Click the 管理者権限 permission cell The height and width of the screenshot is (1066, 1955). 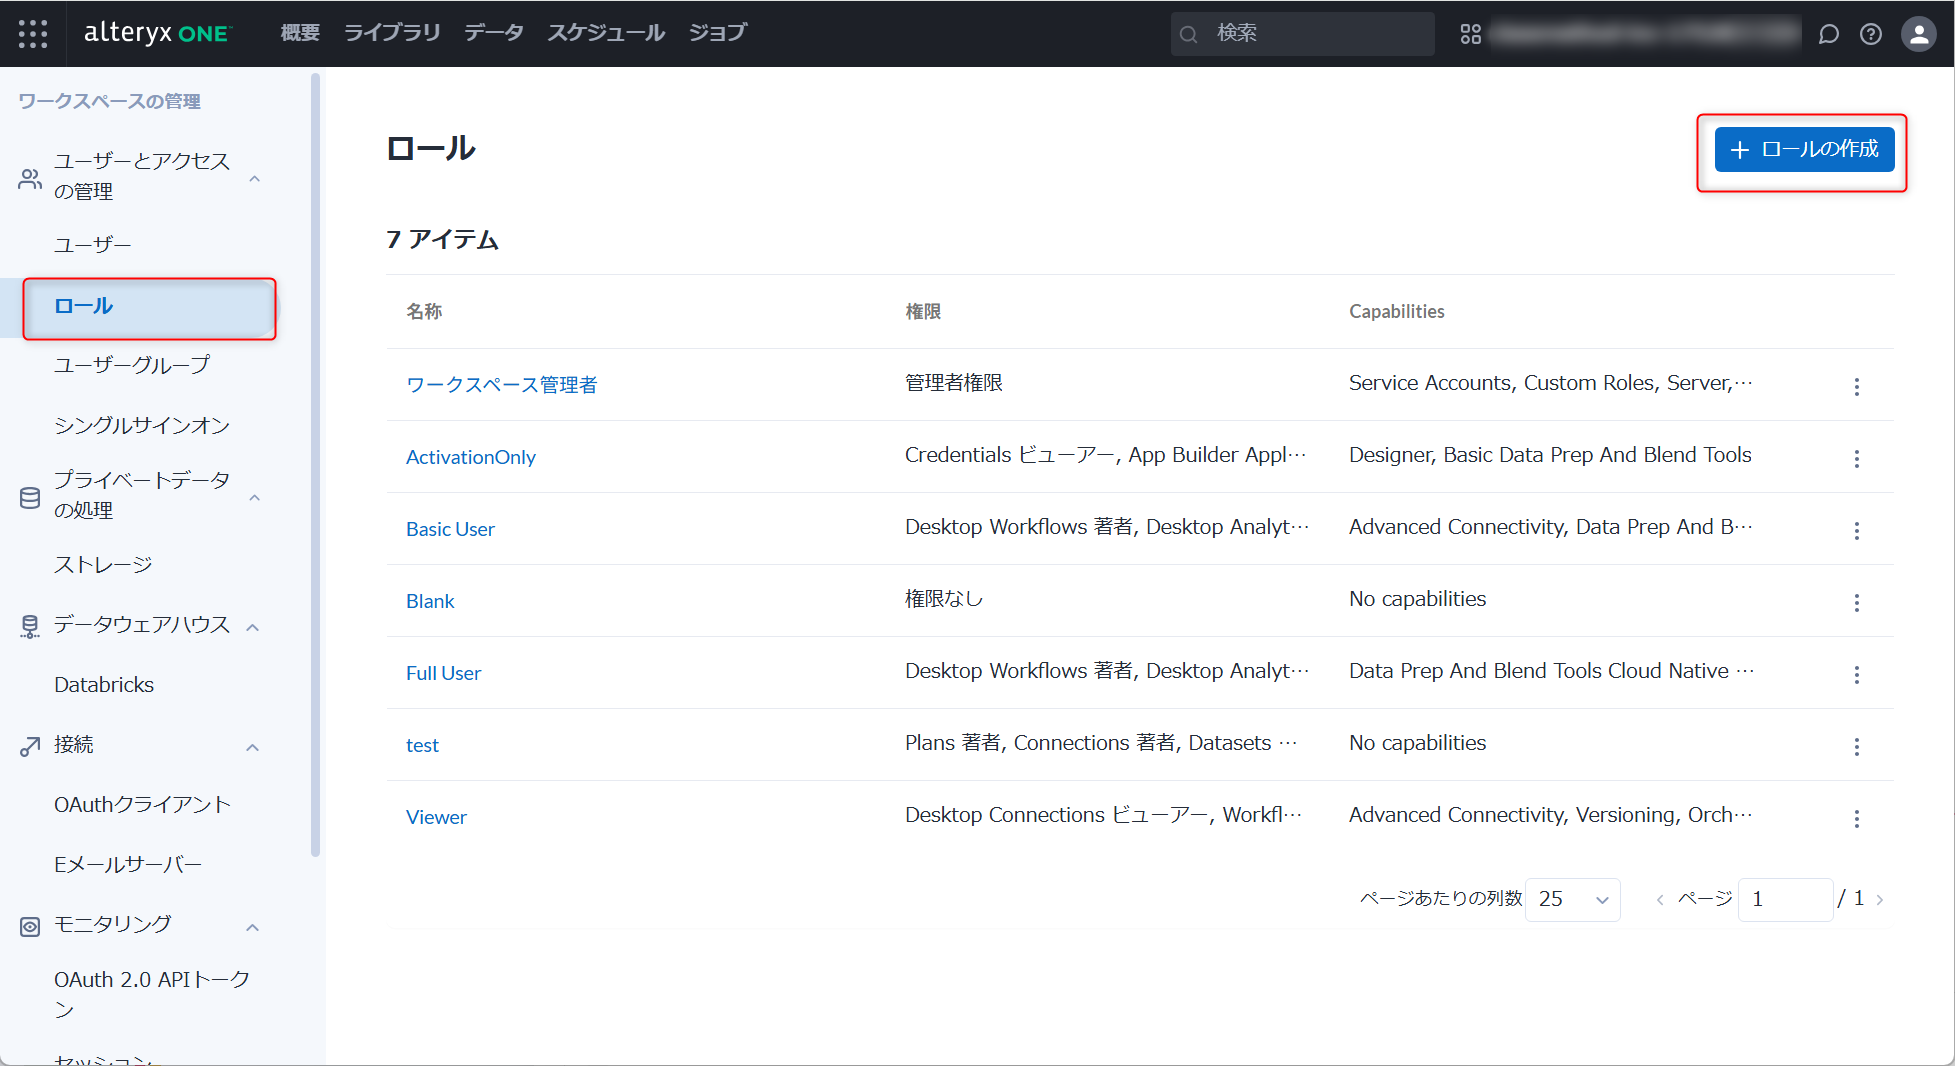click(954, 383)
